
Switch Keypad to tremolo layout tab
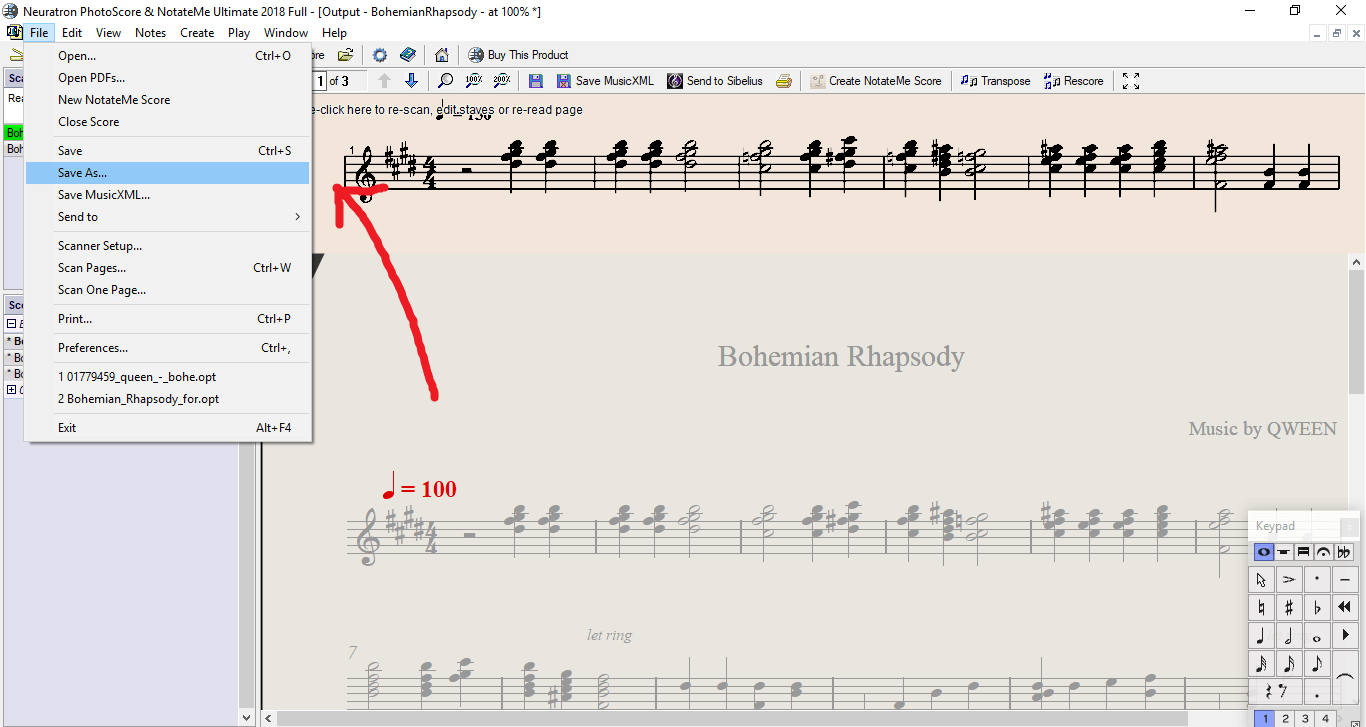1303,552
